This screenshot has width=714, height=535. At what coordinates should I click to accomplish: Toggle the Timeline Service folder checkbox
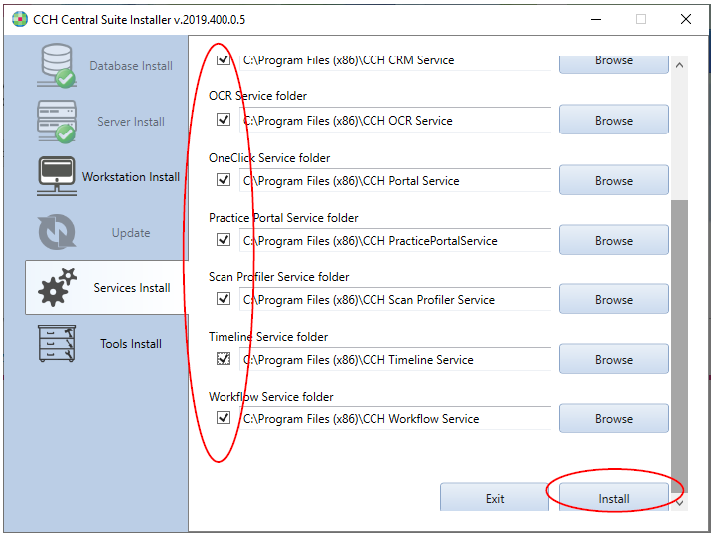pos(223,359)
